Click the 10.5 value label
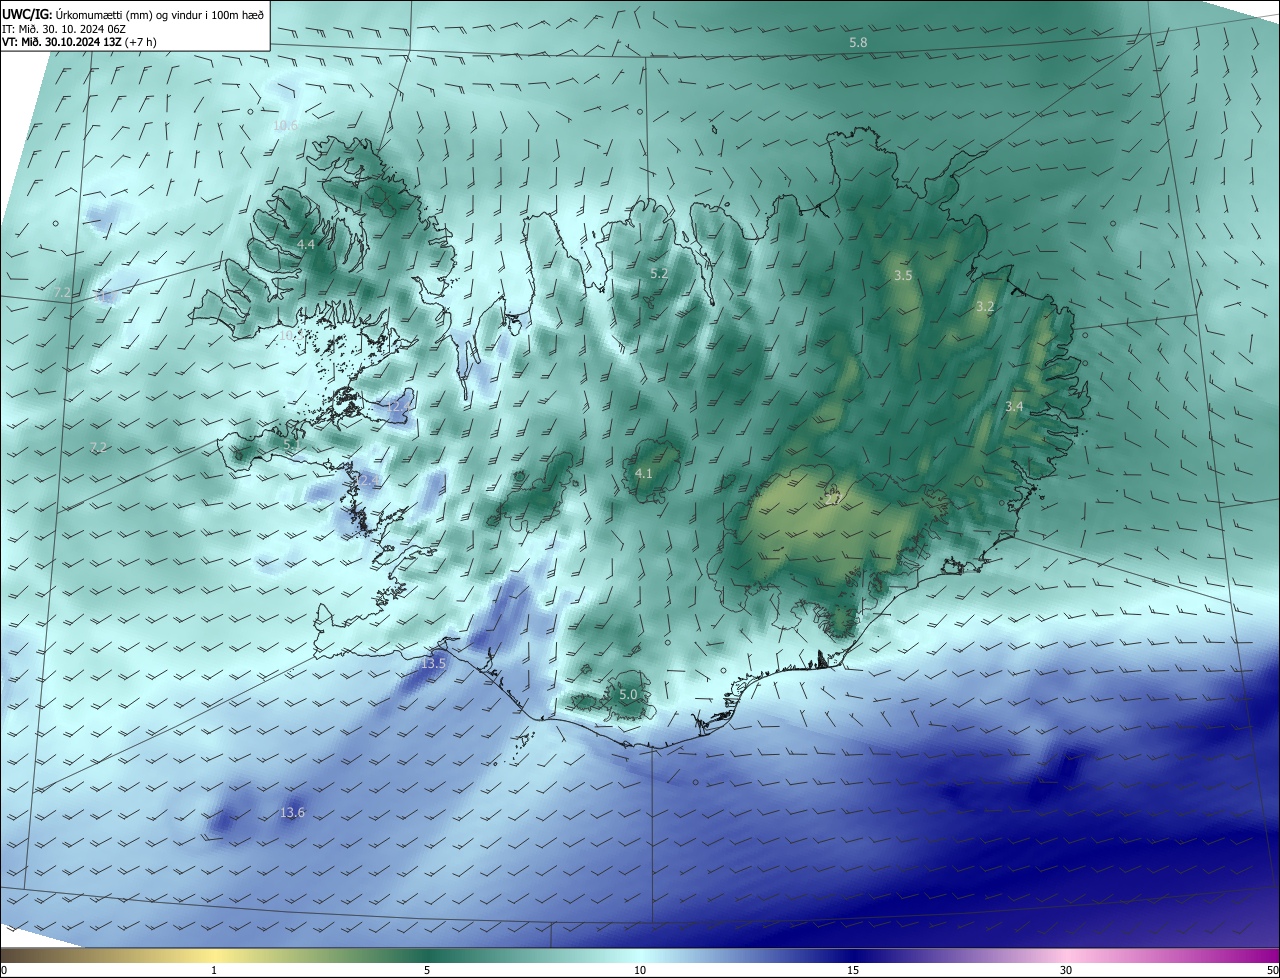 [289, 335]
